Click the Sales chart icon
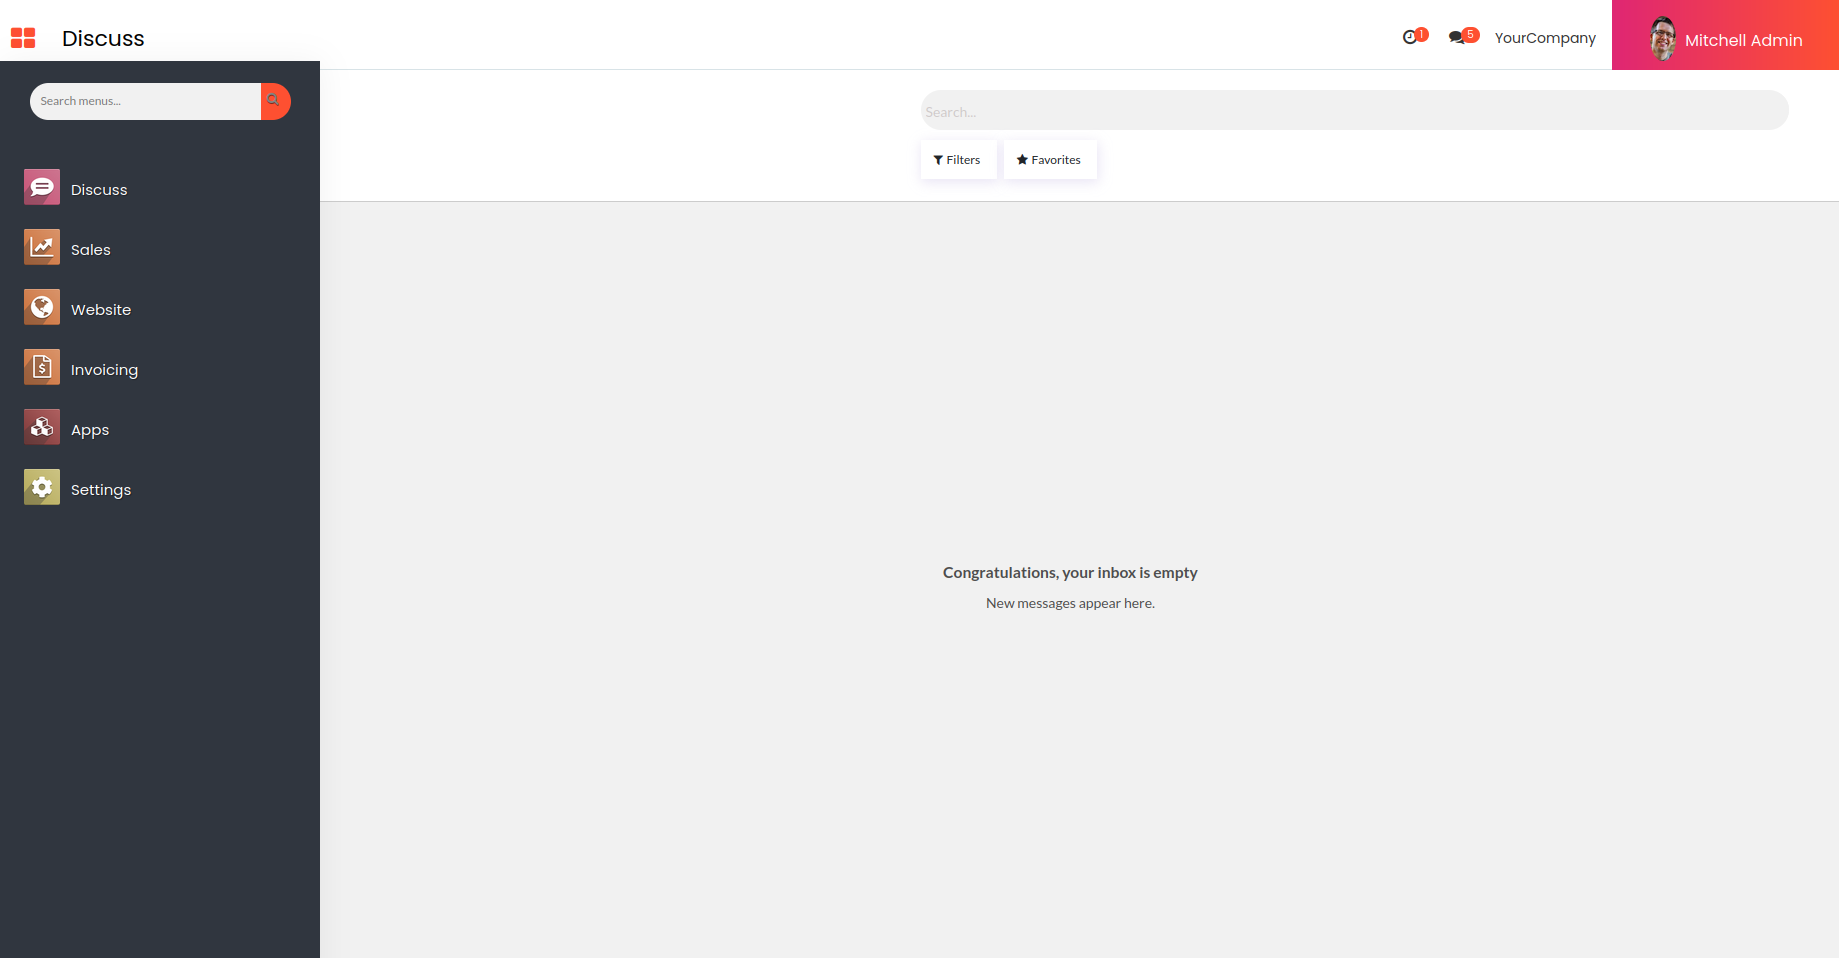The image size is (1839, 958). coord(42,247)
